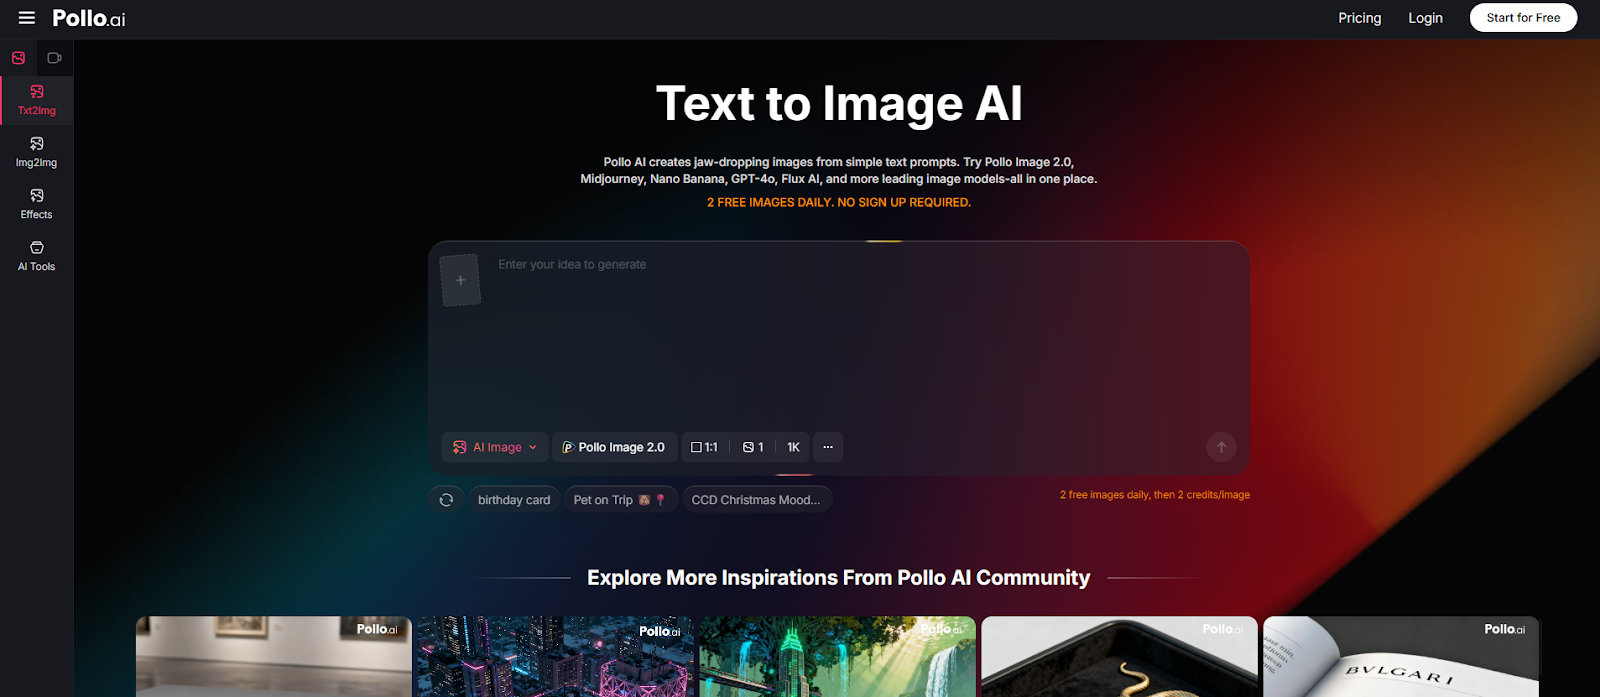The image size is (1600, 697).
Task: Select the 1K resolution option
Action: tap(793, 447)
